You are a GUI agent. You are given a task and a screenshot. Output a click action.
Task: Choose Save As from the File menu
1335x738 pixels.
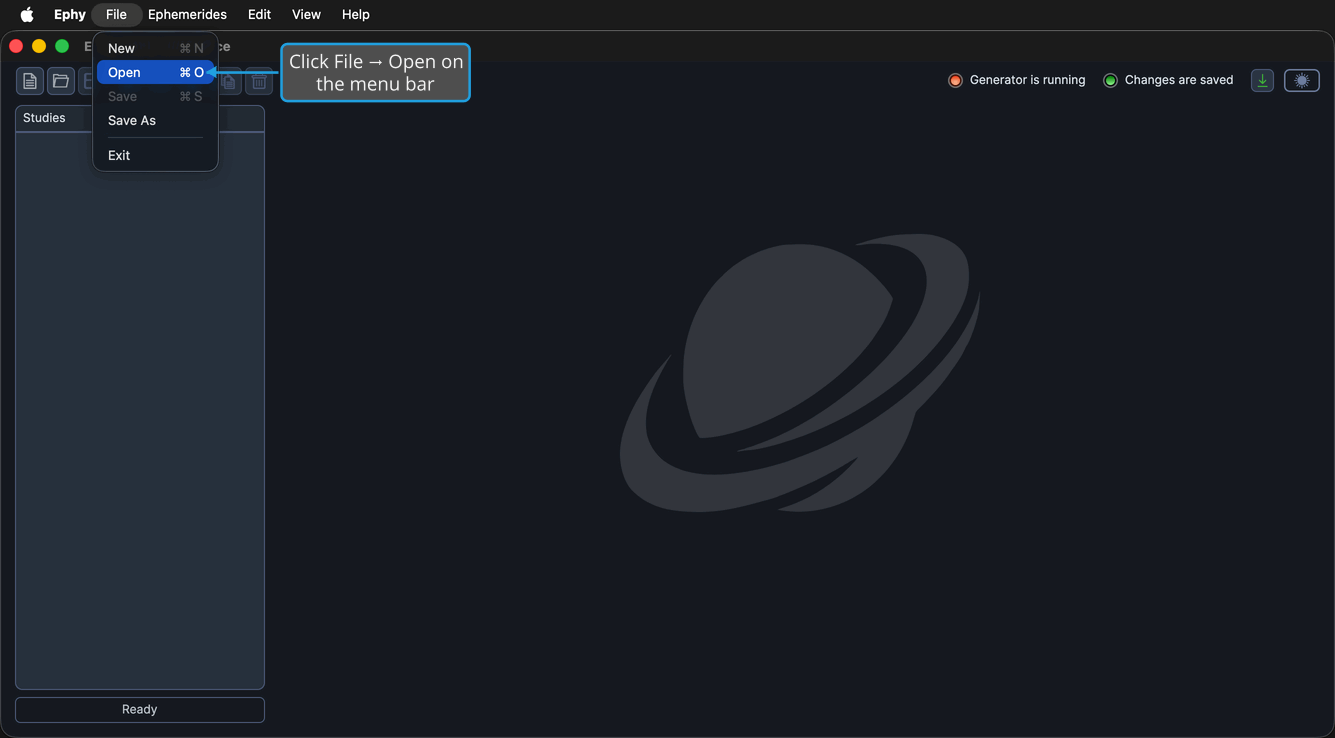pyautogui.click(x=155, y=120)
